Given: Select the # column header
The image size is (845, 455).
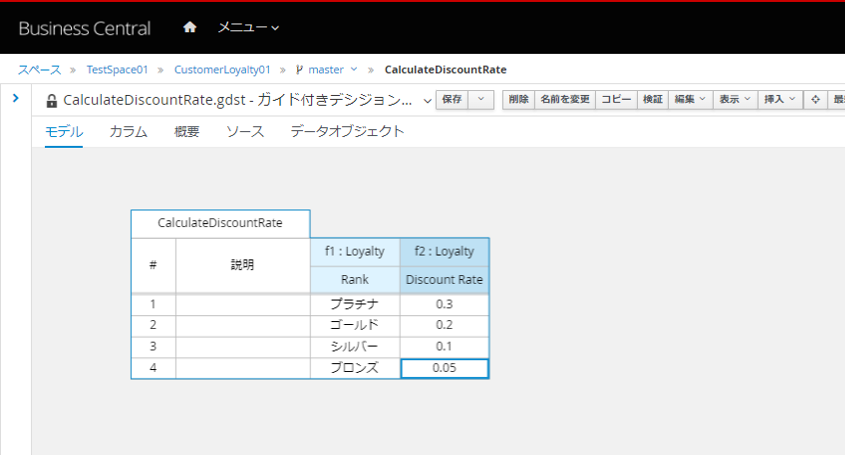Looking at the screenshot, I should pyautogui.click(x=153, y=265).
